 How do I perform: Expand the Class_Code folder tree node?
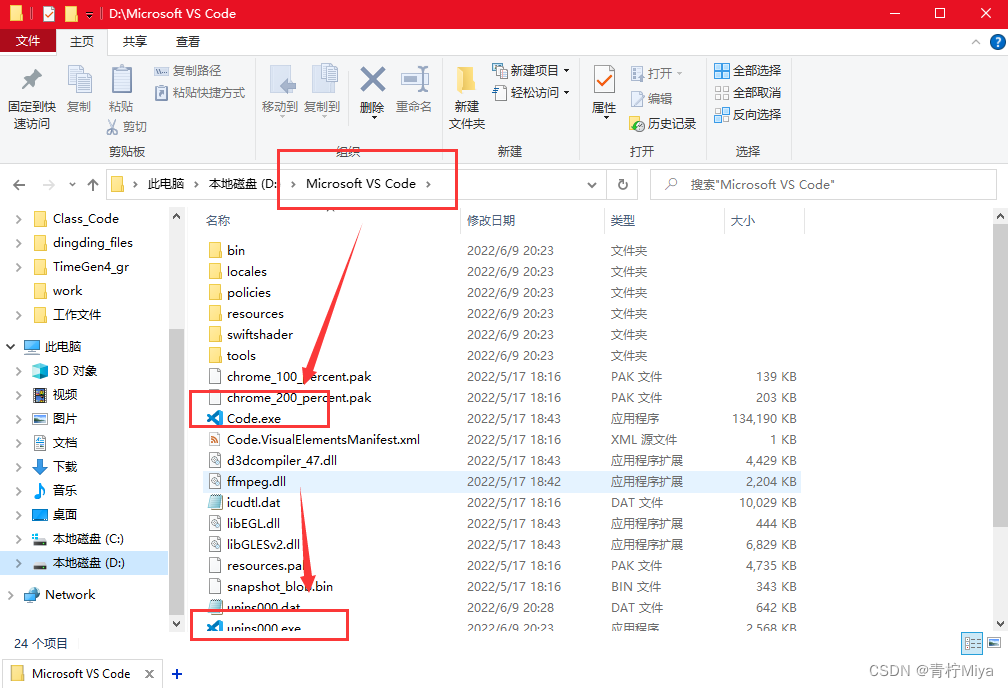[18, 219]
